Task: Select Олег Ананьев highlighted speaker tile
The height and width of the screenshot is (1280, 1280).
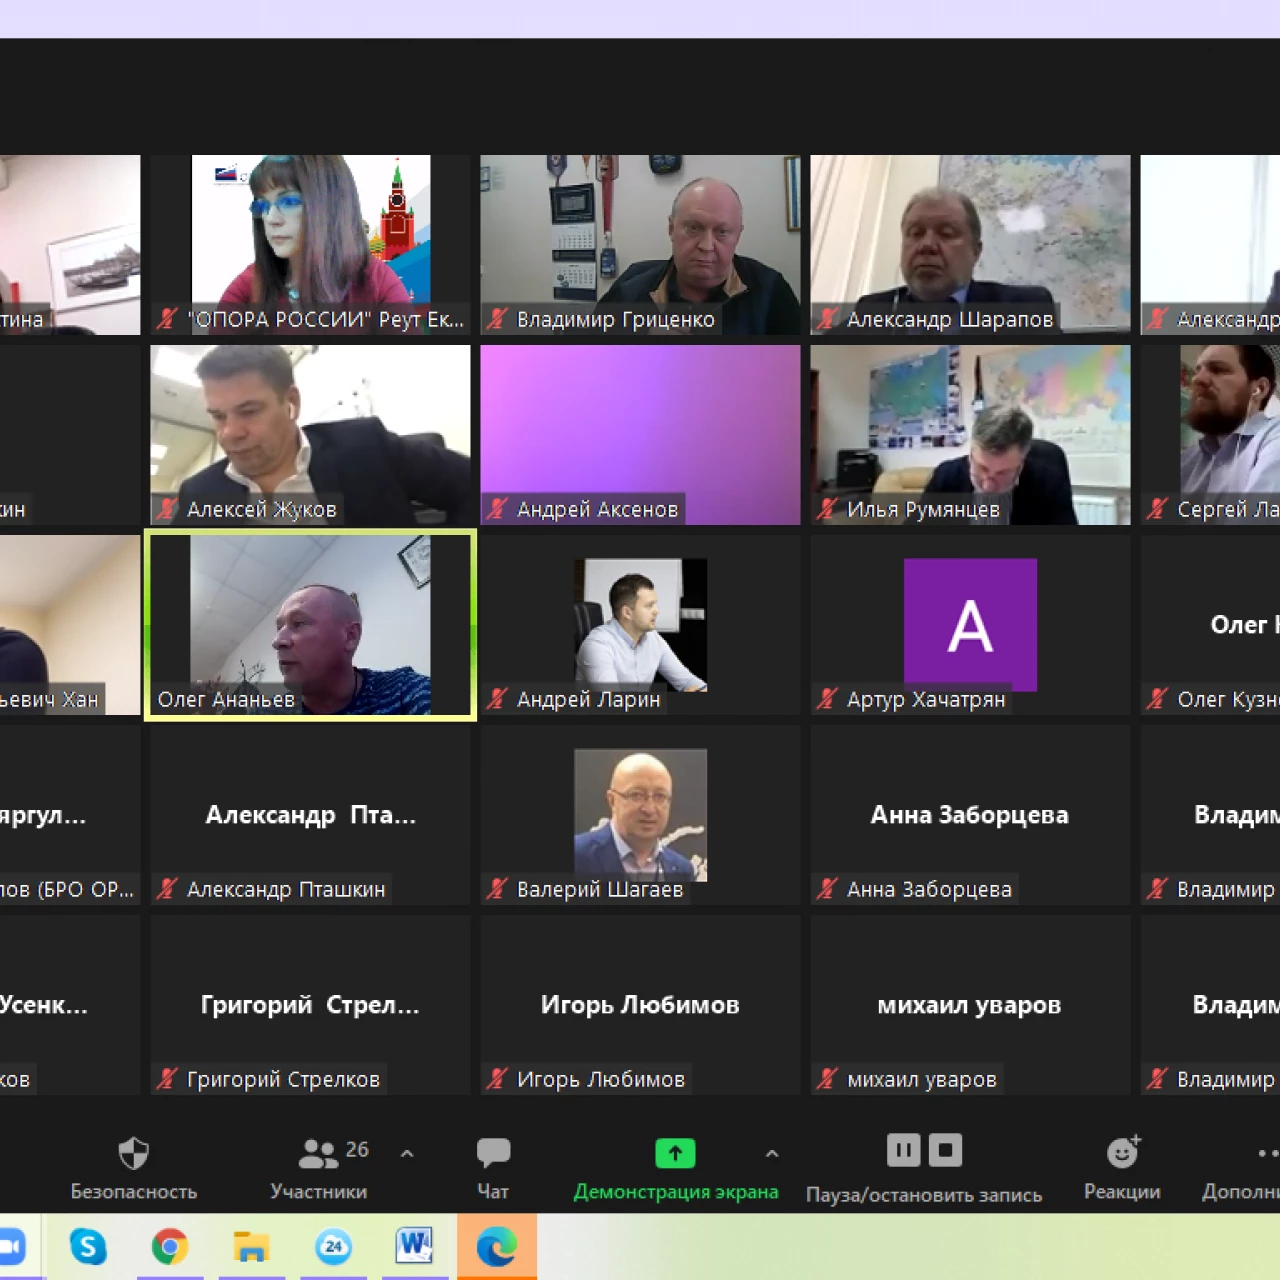Action: click(x=310, y=624)
